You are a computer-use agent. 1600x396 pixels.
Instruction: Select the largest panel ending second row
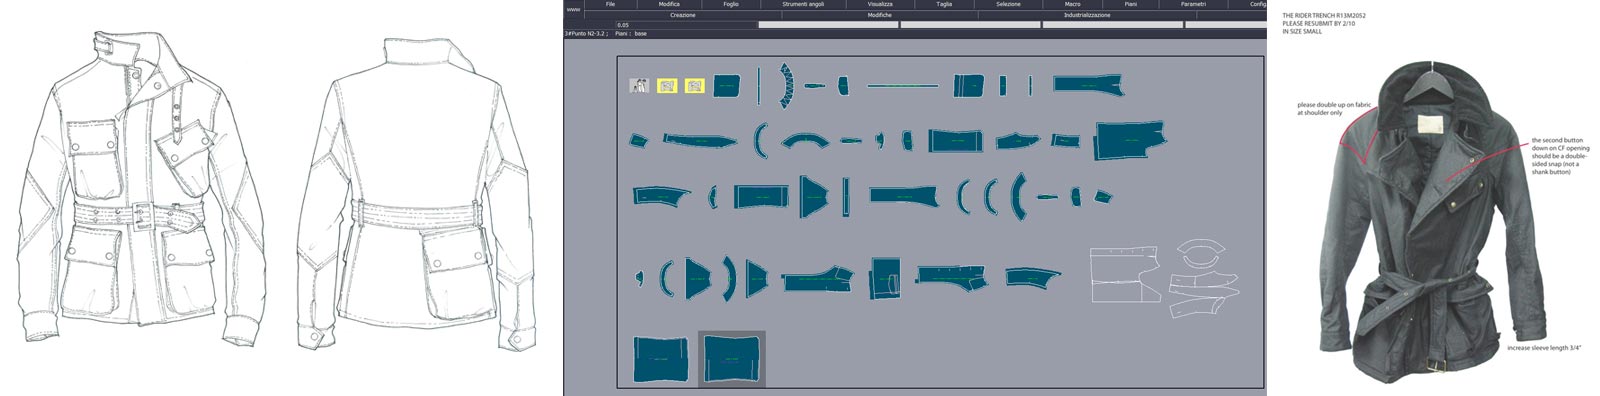(1130, 141)
